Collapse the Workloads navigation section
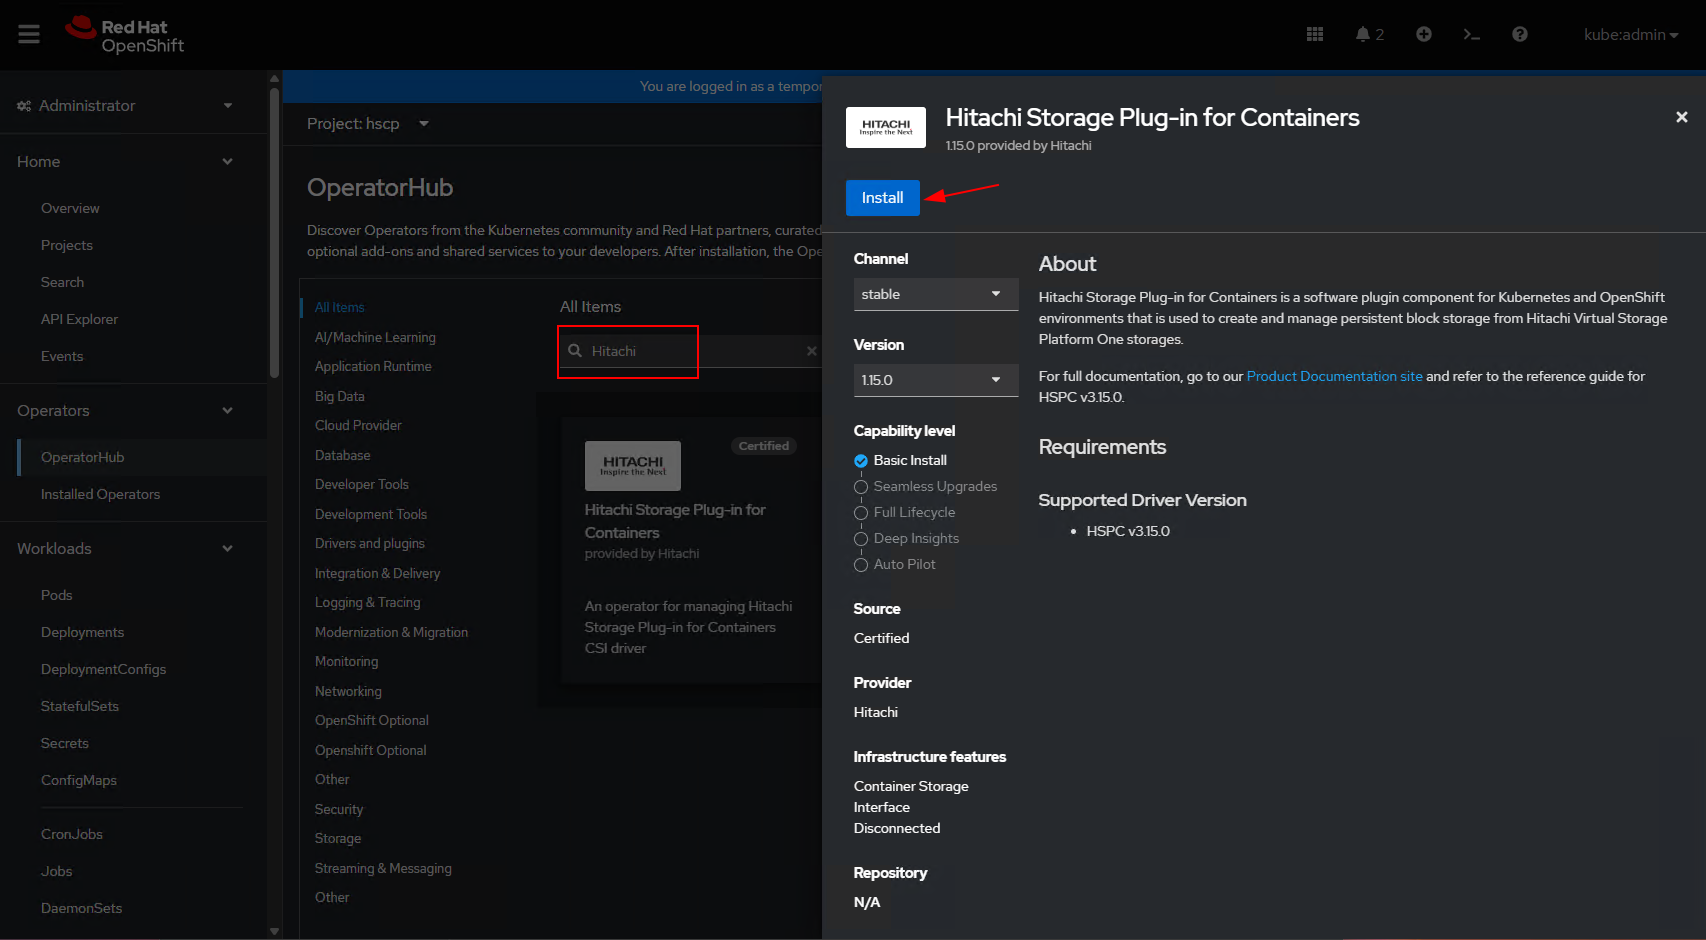Viewport: 1706px width, 940px height. [125, 548]
